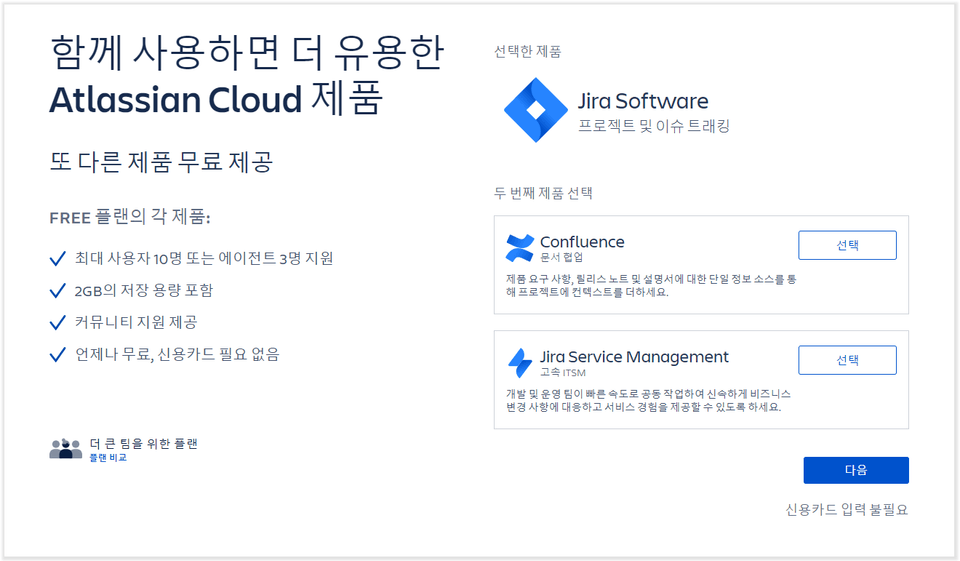Click checkmark next to 언제나 무료
Screen dimensions: 960x561
(58, 354)
